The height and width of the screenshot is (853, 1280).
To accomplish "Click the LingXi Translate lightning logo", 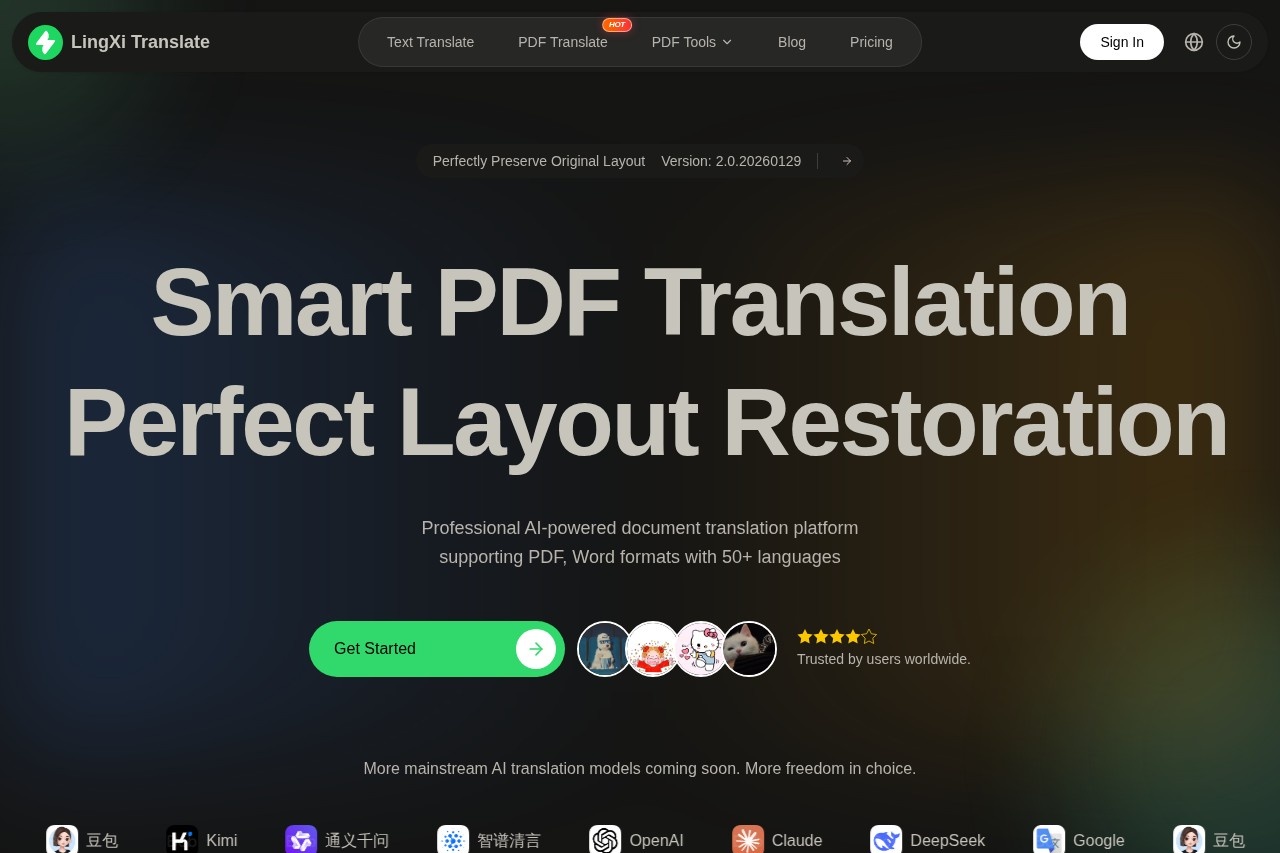I will tap(45, 42).
